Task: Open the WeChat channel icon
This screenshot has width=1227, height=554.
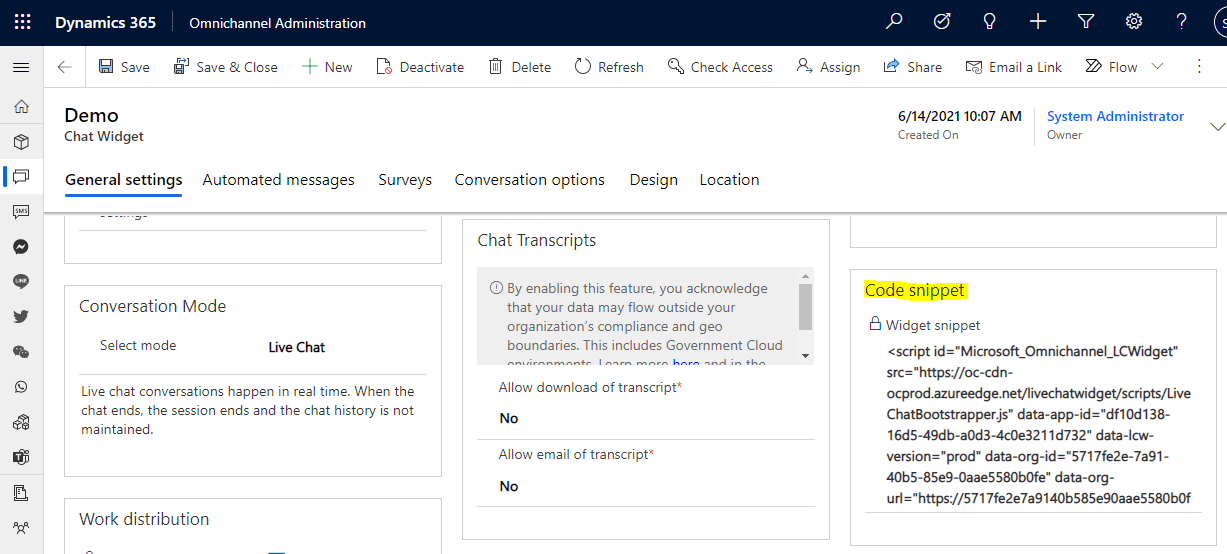Action: (21, 352)
